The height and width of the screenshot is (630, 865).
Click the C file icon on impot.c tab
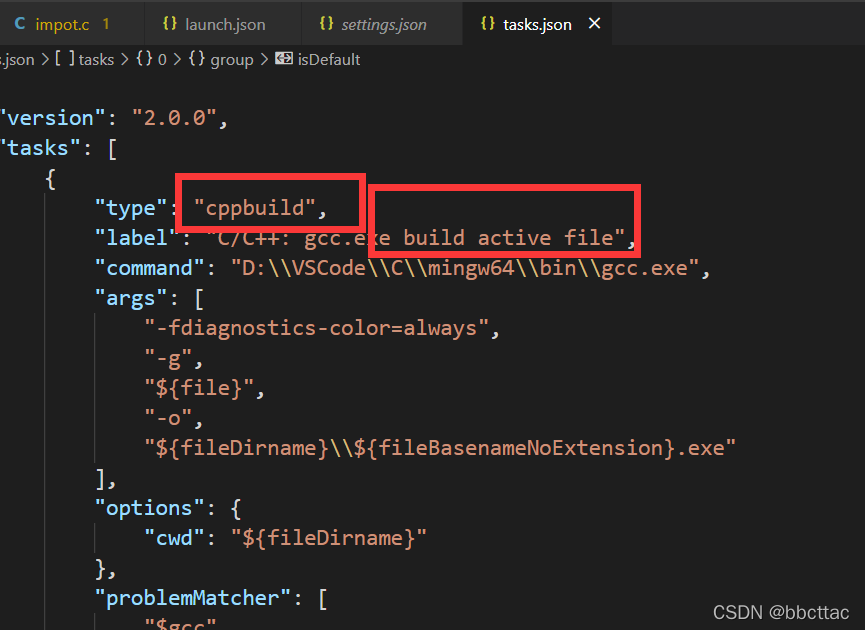(x=20, y=24)
